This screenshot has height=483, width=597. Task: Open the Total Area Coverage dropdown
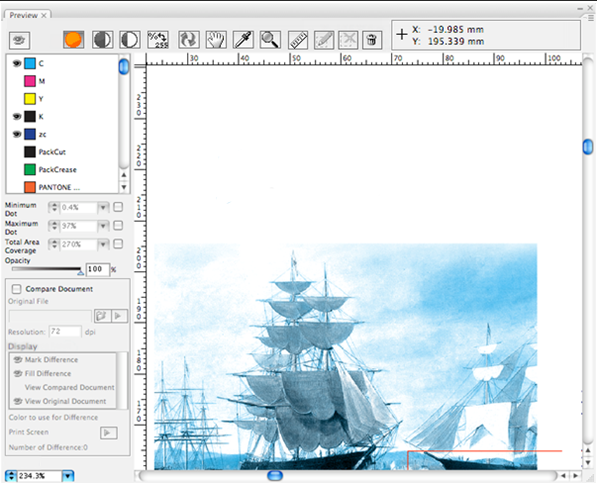point(103,244)
